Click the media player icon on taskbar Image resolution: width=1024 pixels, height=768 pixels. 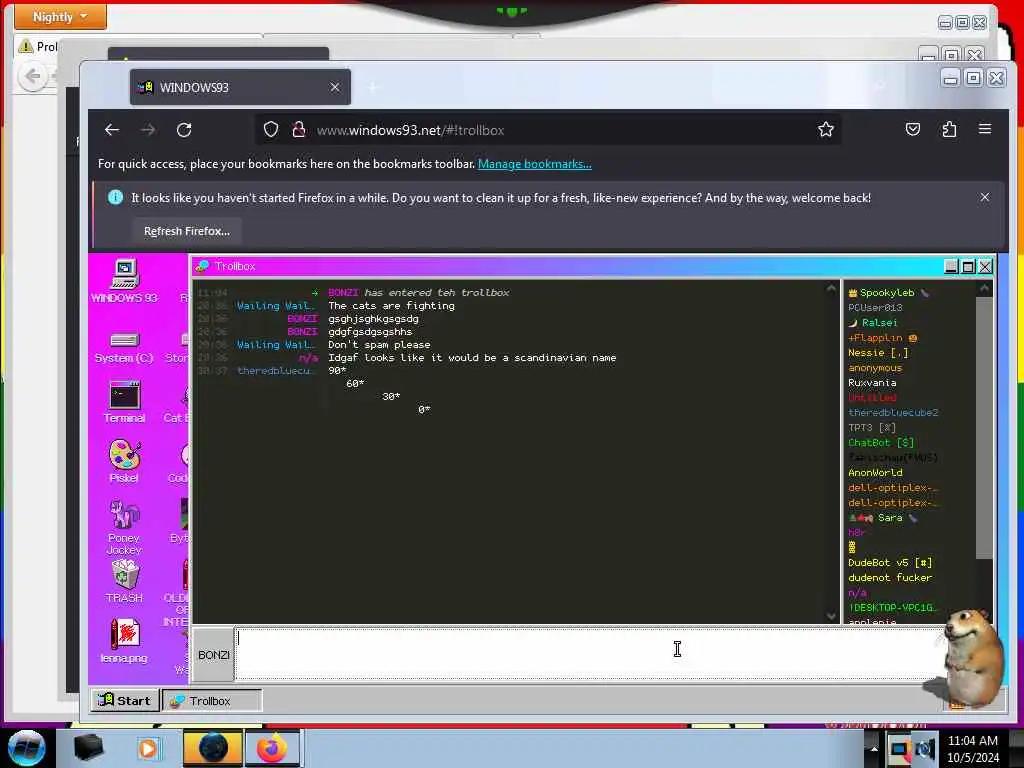pyautogui.click(x=148, y=748)
